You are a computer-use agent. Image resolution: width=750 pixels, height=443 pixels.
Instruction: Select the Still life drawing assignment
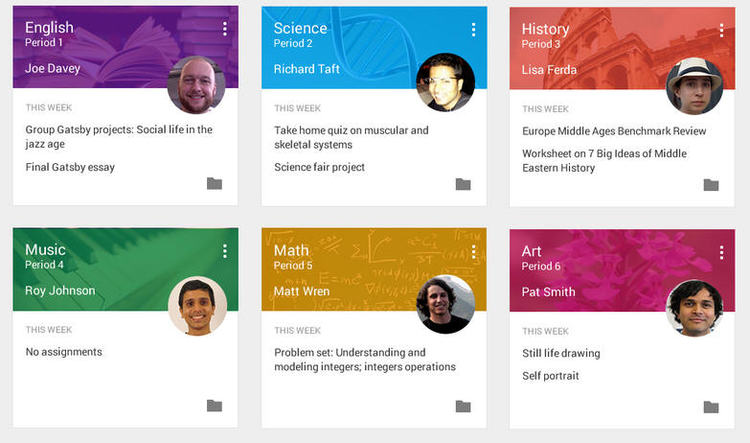pyautogui.click(x=563, y=352)
